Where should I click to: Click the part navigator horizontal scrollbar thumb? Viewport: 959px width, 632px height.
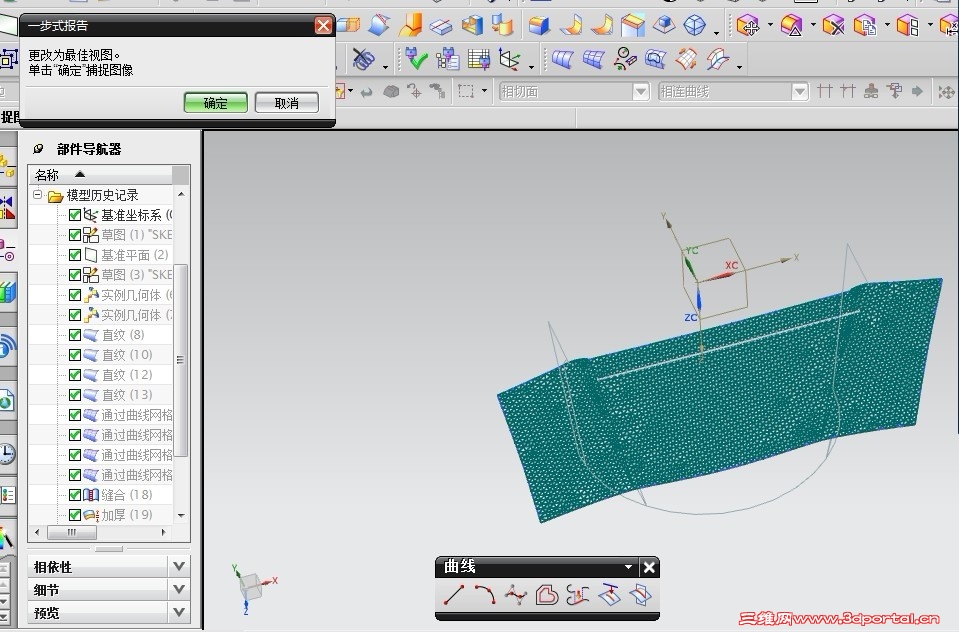tap(72, 532)
